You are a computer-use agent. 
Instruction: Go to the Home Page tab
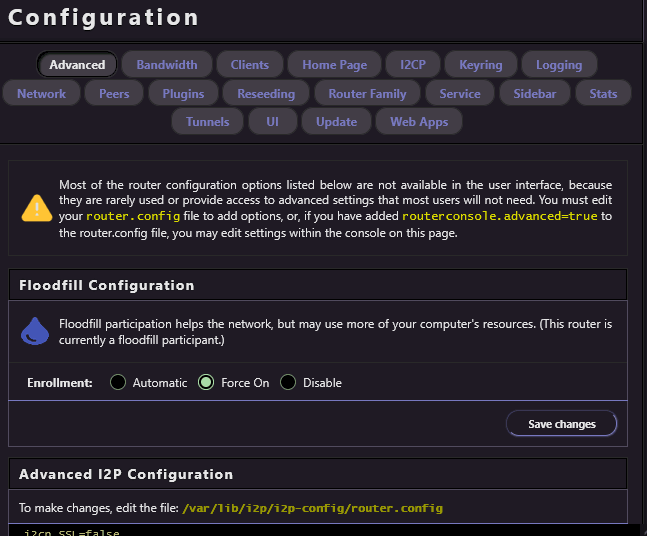click(x=334, y=65)
